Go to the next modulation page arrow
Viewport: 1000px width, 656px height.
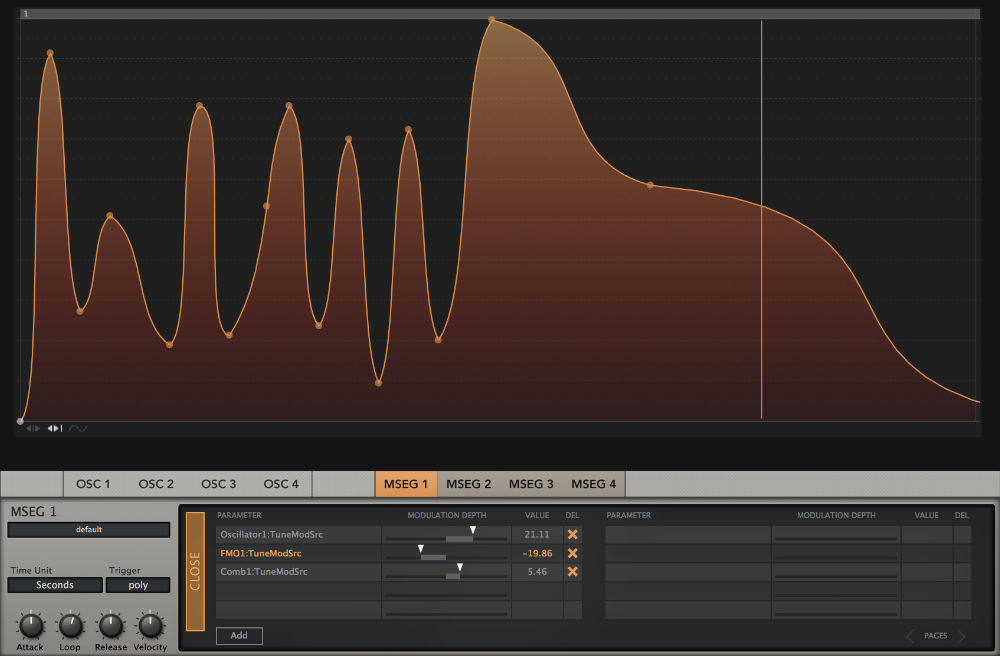pos(961,636)
